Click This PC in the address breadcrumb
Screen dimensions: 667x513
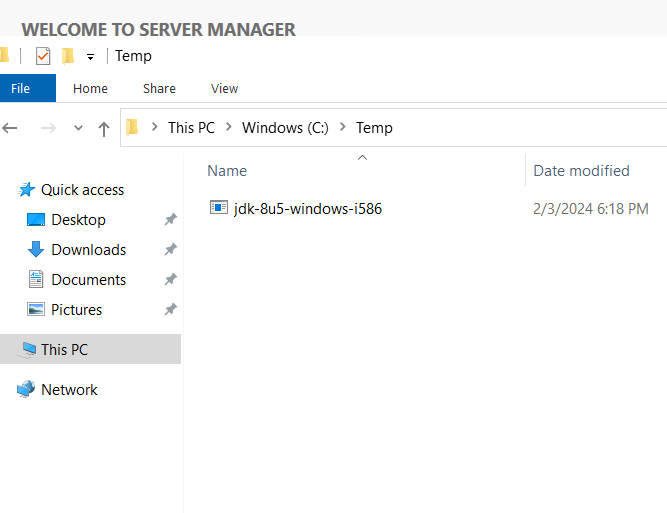(191, 128)
